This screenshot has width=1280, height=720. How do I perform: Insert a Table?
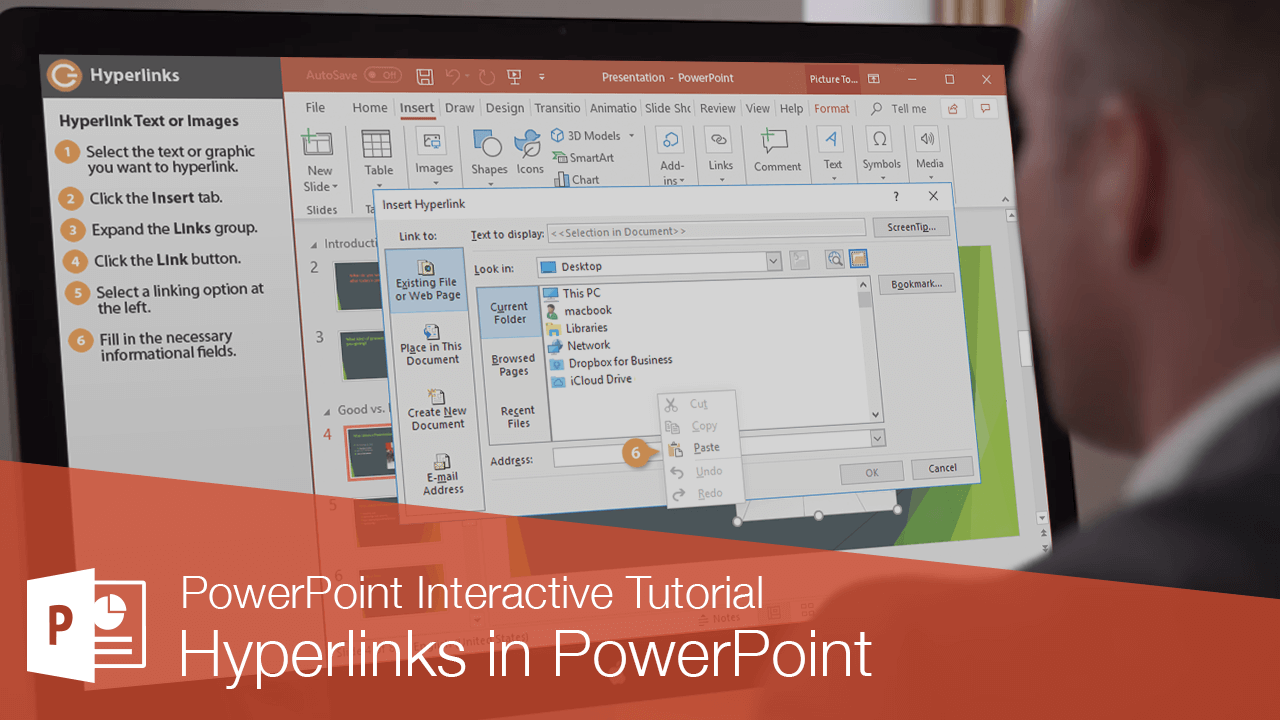[x=377, y=152]
